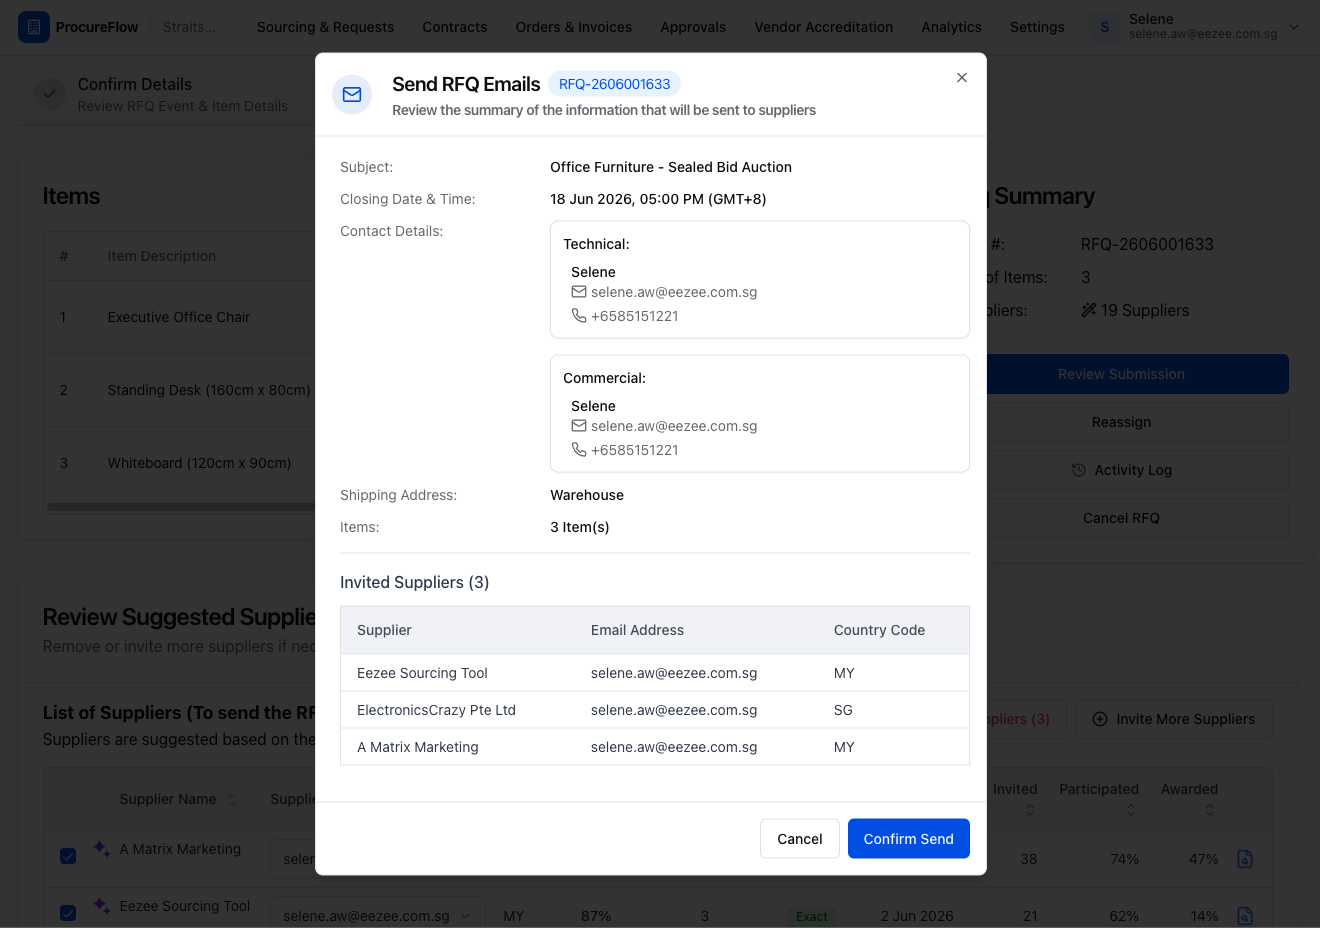Open the Sourcing & Requests menu

(325, 27)
